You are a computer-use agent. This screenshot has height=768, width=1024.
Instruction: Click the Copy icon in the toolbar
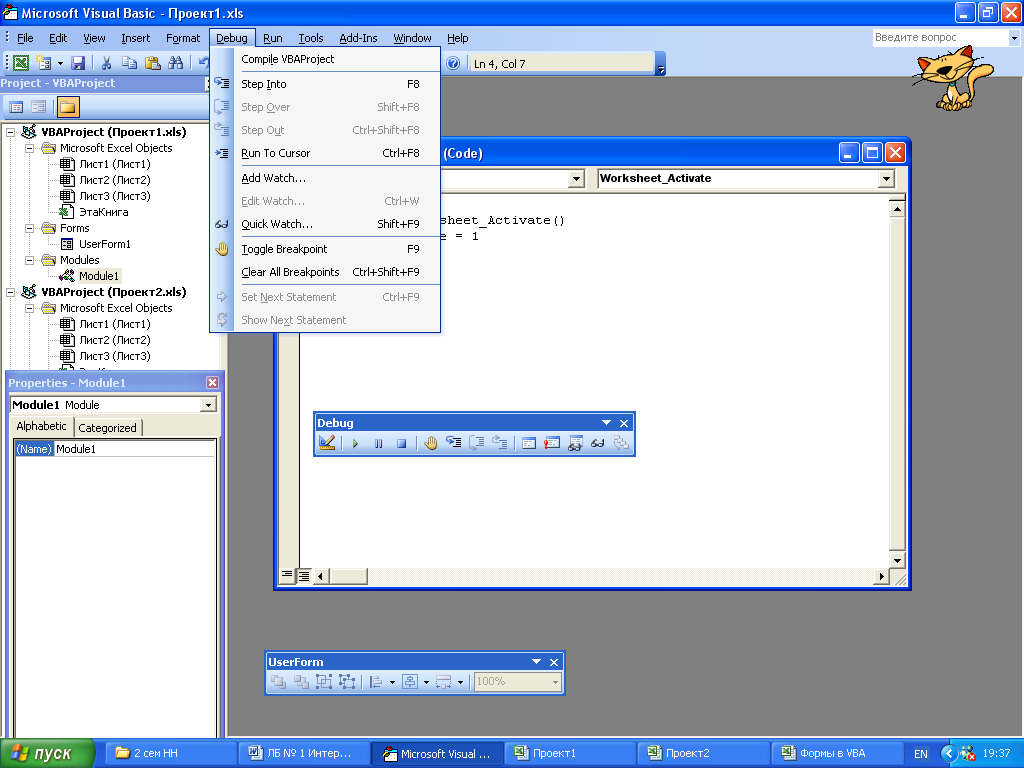(129, 63)
